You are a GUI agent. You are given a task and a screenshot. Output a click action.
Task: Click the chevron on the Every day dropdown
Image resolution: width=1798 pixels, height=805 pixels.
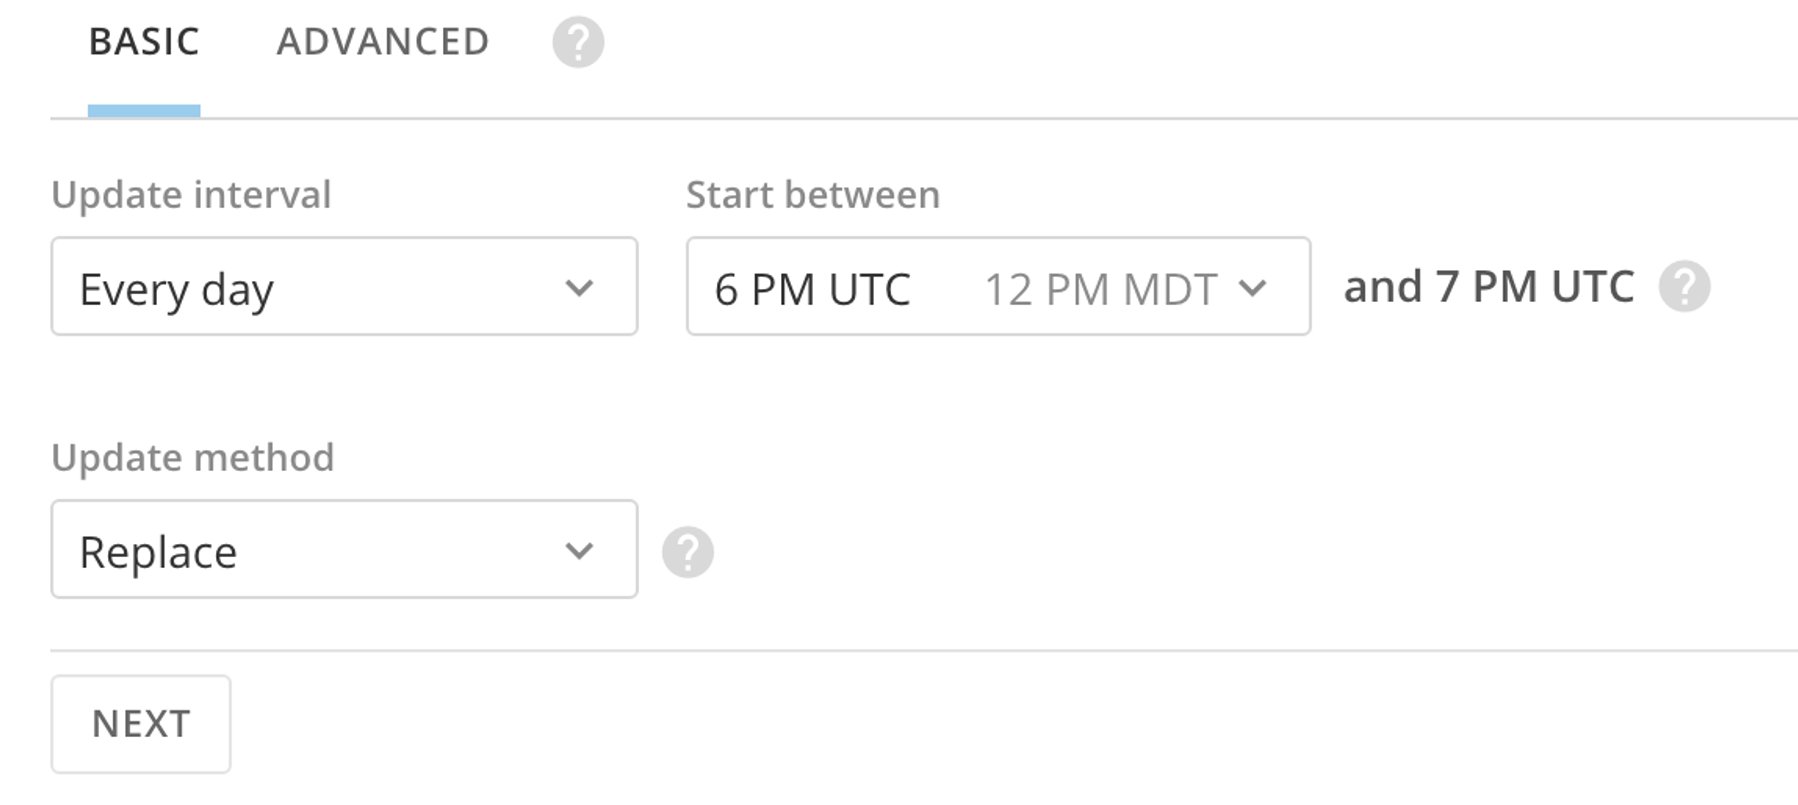point(578,289)
